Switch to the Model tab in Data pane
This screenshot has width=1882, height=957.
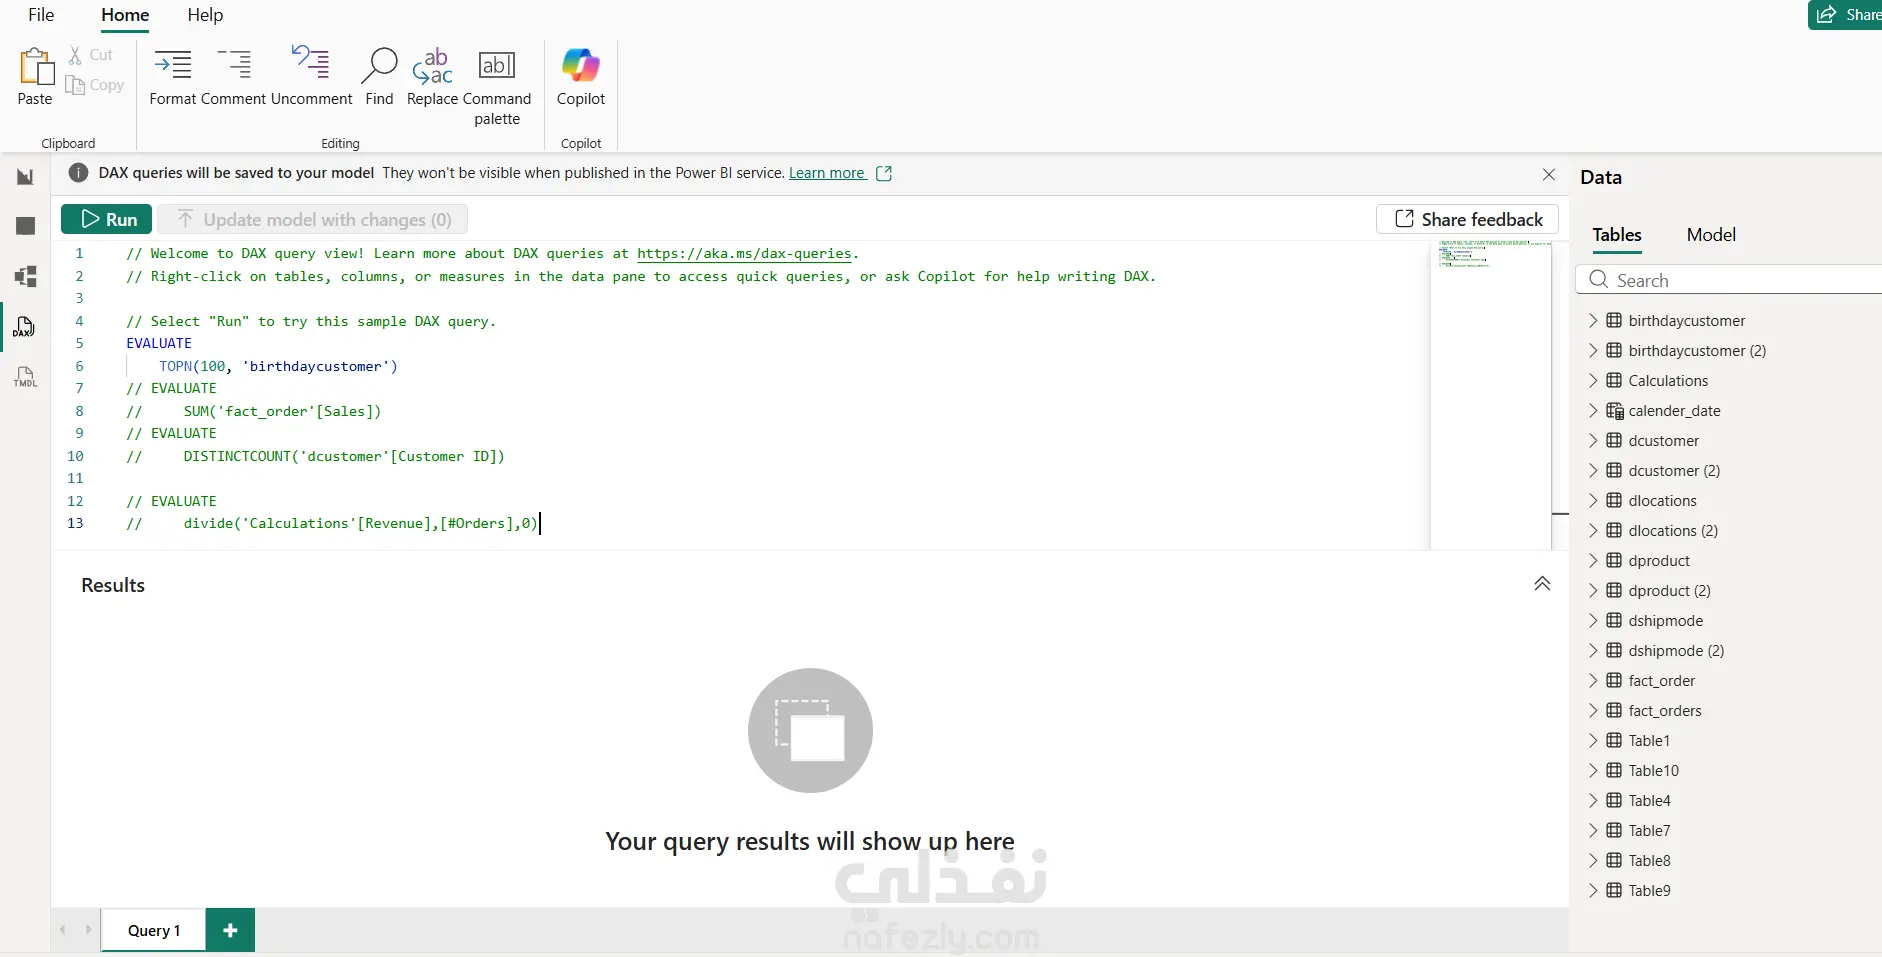tap(1711, 235)
